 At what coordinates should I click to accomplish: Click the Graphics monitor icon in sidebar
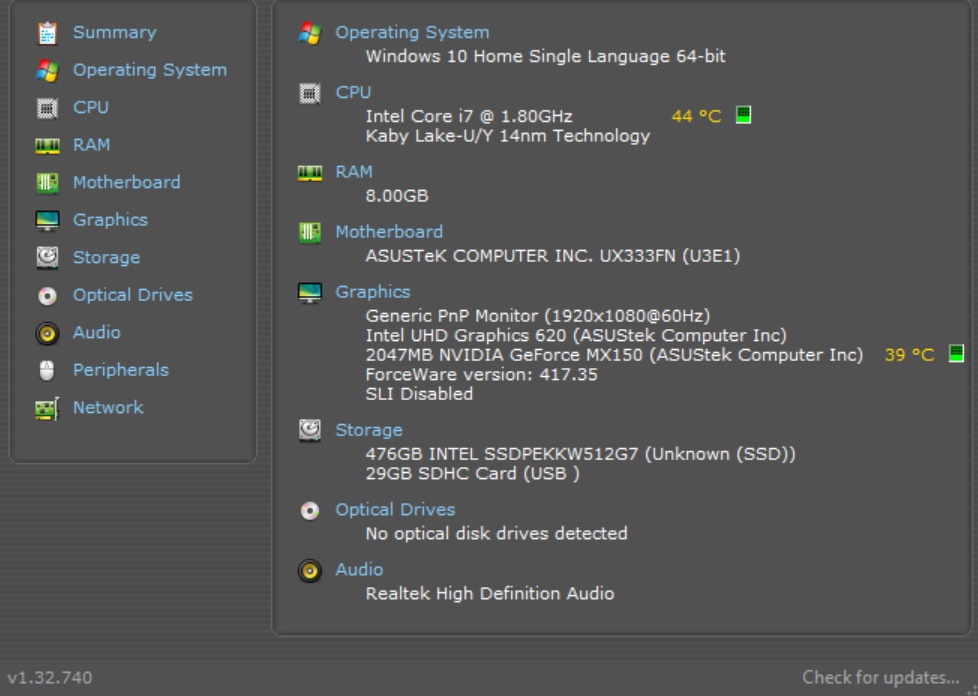pyautogui.click(x=47, y=221)
